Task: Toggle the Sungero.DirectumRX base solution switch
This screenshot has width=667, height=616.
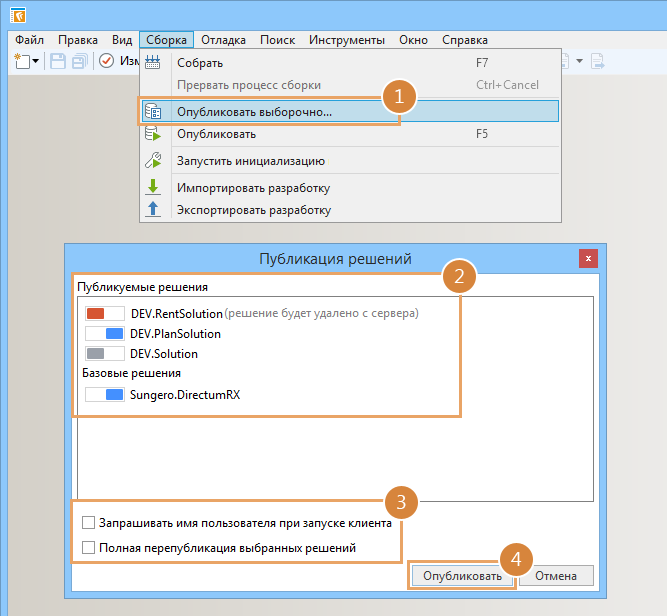Action: coord(105,394)
